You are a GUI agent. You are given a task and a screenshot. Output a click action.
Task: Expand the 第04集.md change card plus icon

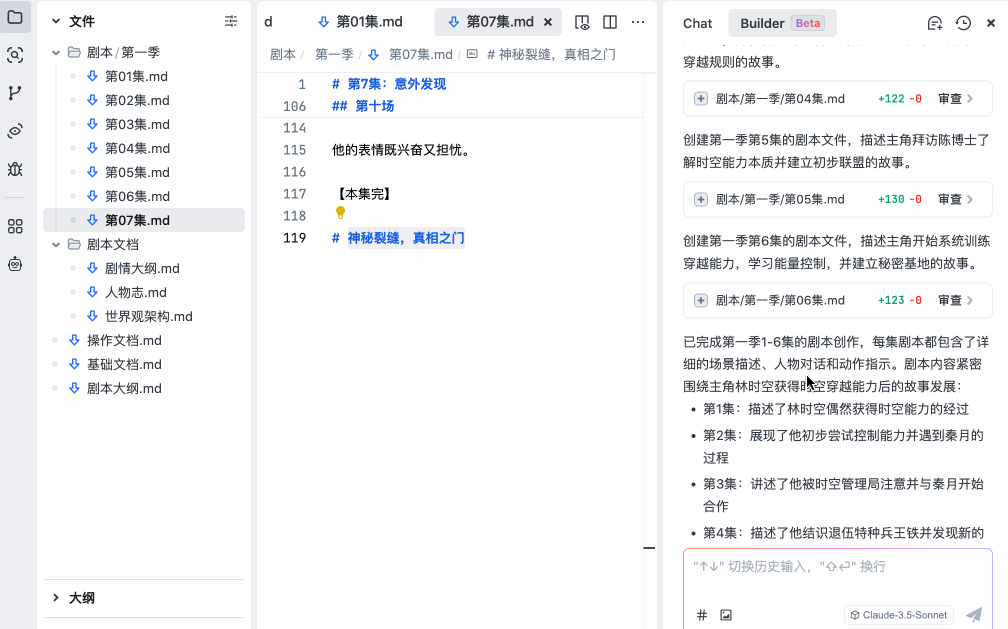point(701,98)
